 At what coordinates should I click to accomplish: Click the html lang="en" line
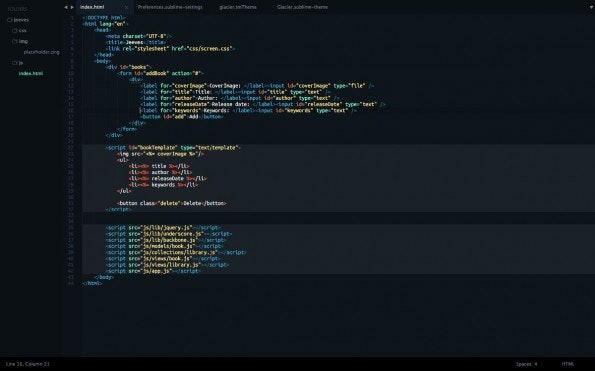(x=105, y=24)
